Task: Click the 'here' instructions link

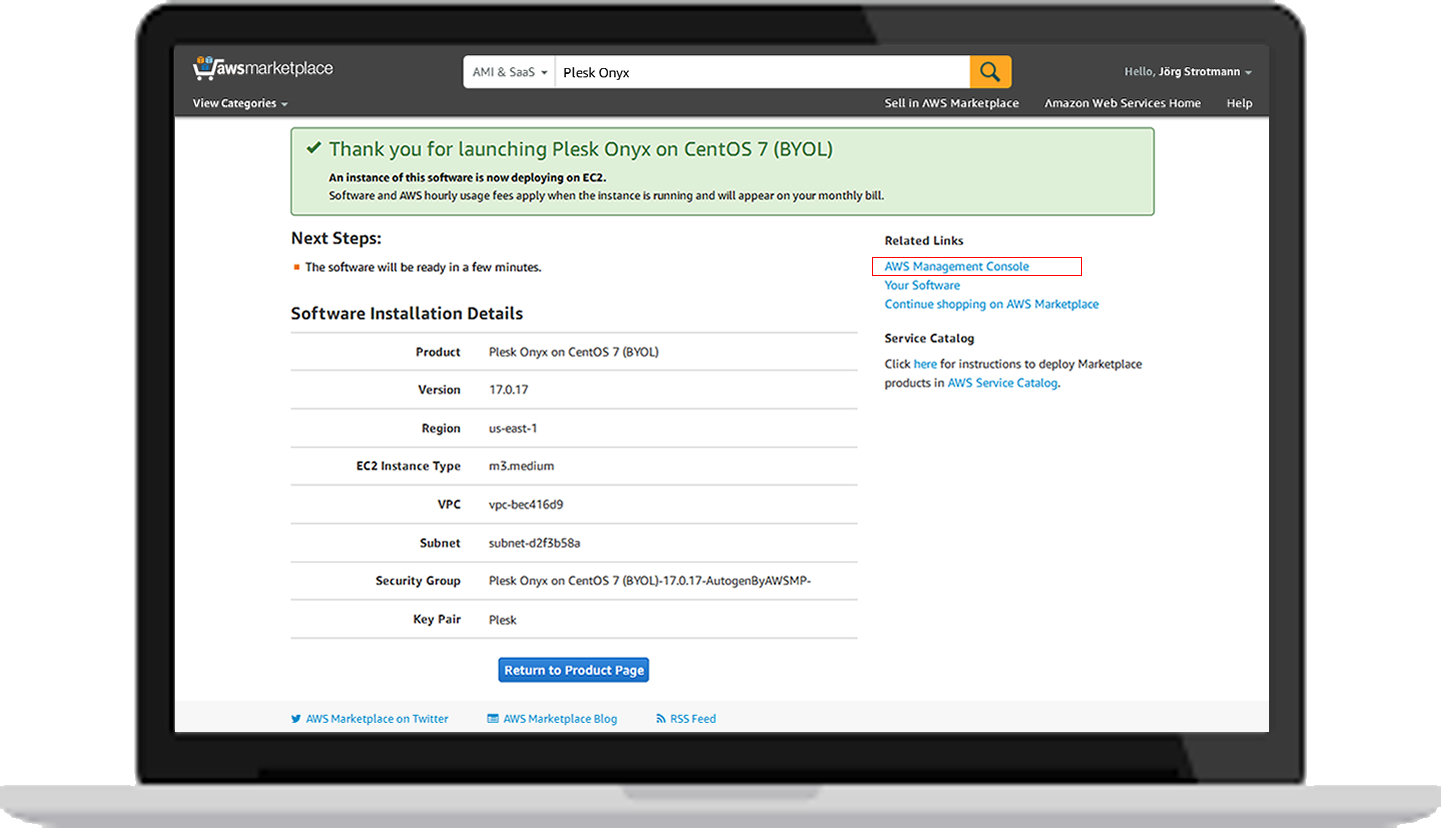Action: 925,364
